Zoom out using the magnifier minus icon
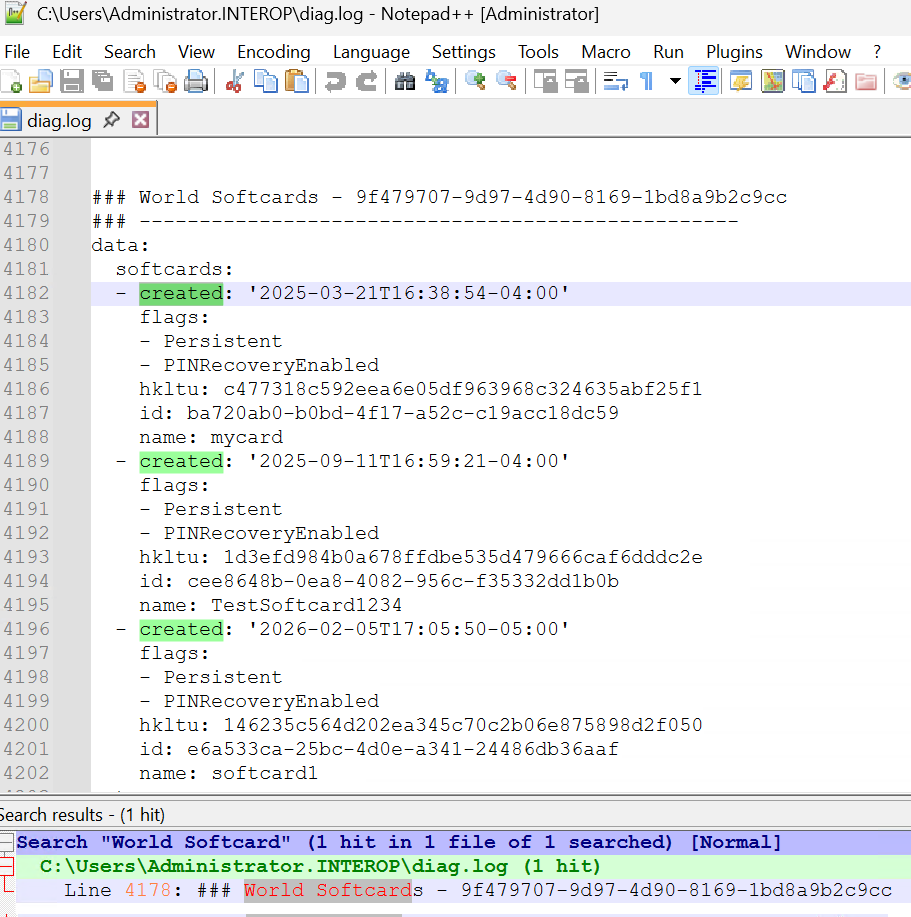Image resolution: width=911 pixels, height=917 pixels. [x=506, y=81]
